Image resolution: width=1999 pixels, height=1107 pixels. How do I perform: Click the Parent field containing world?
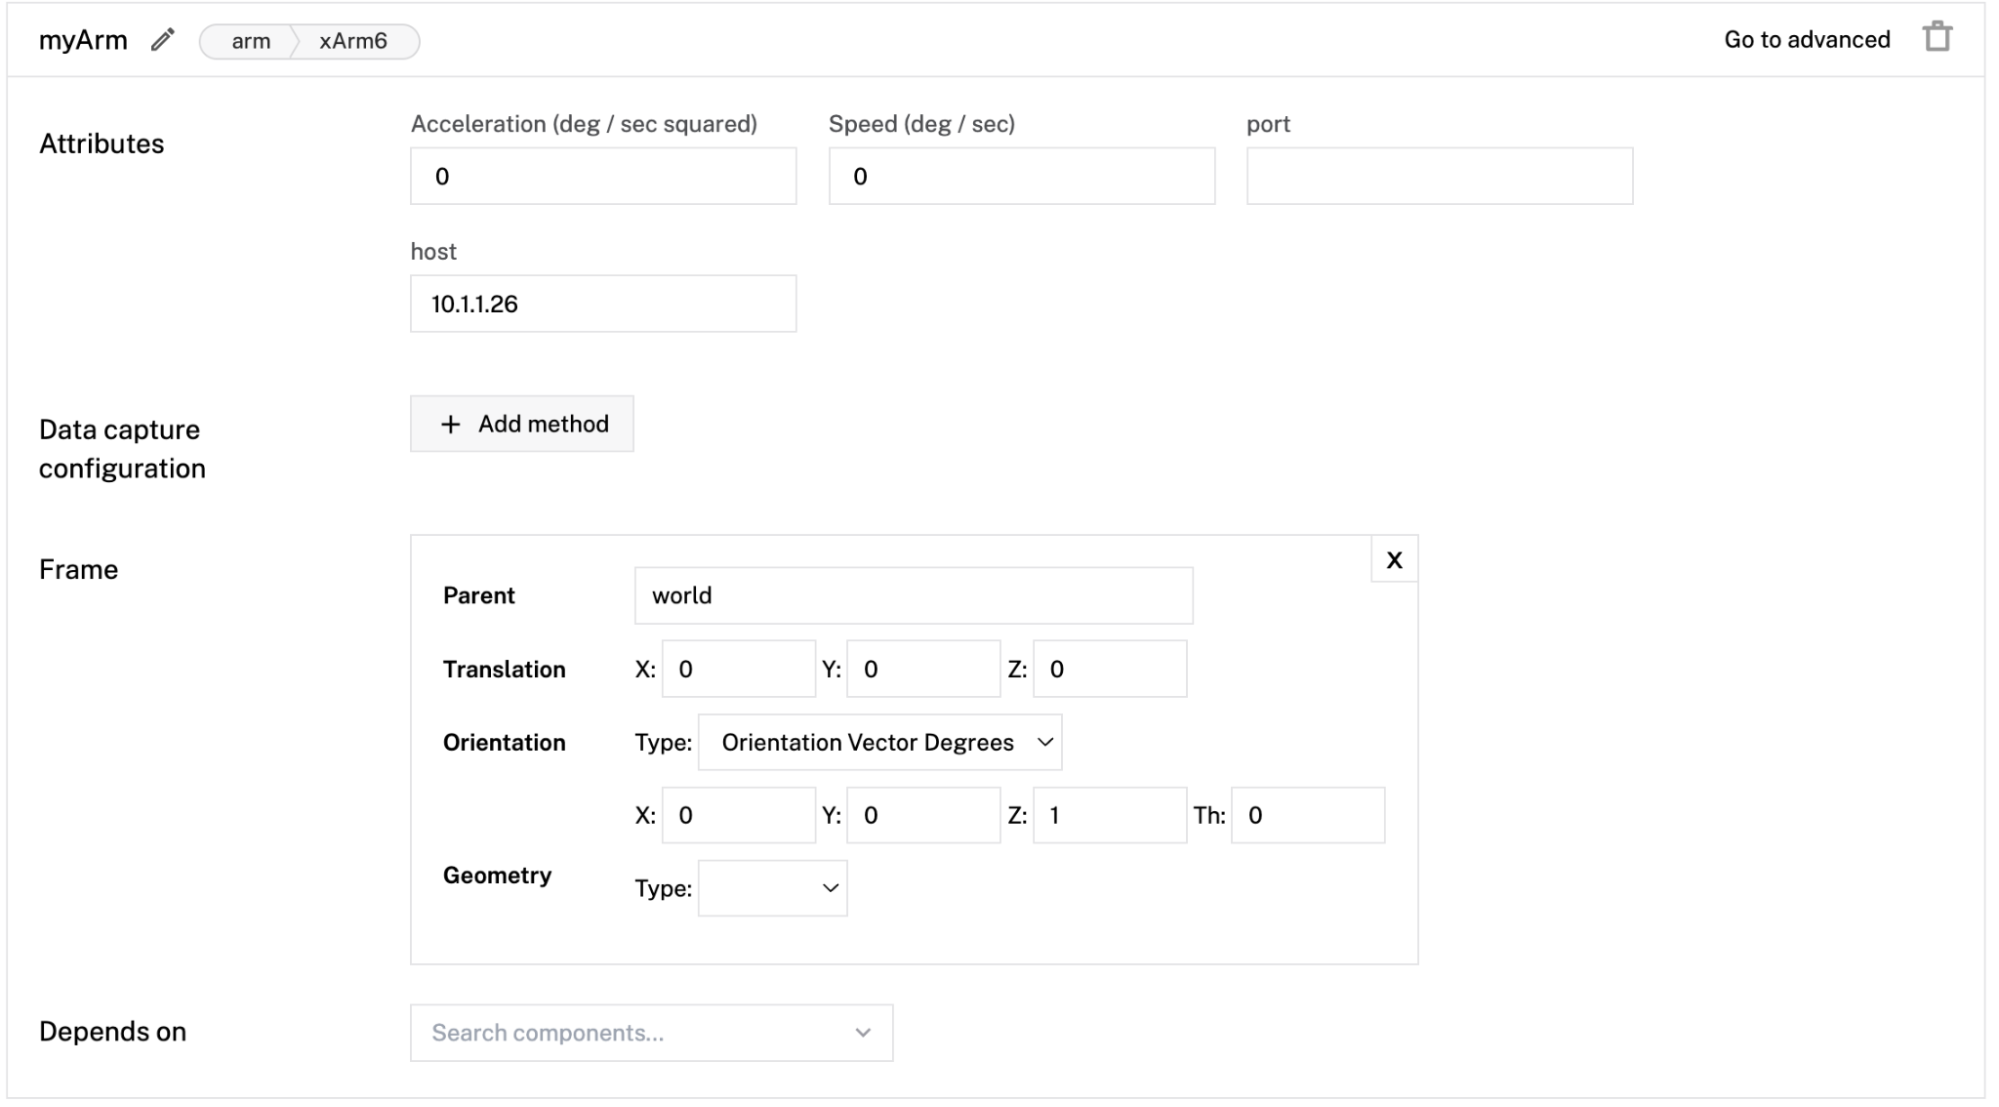[913, 596]
